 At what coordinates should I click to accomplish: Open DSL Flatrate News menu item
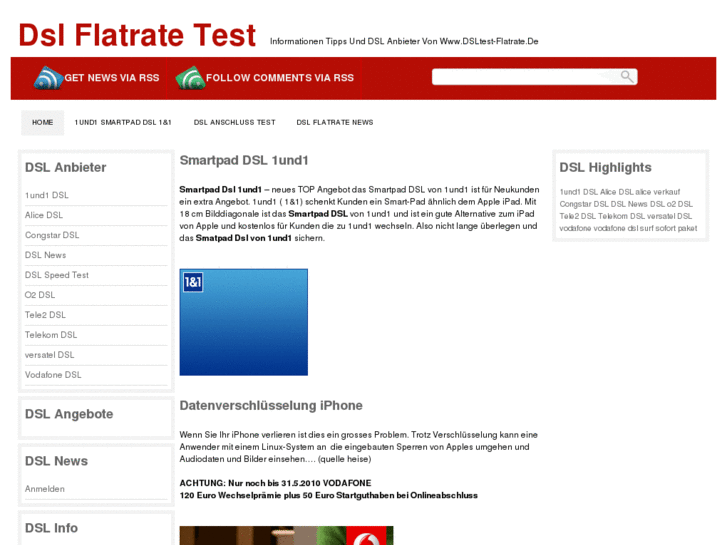(x=335, y=122)
